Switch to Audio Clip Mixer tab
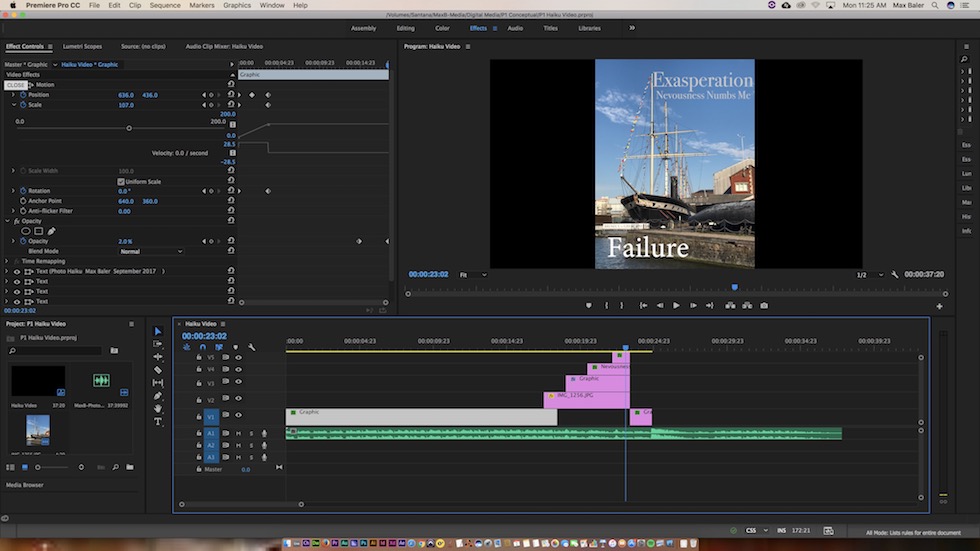Screen dimensions: 980x551 click(224, 46)
